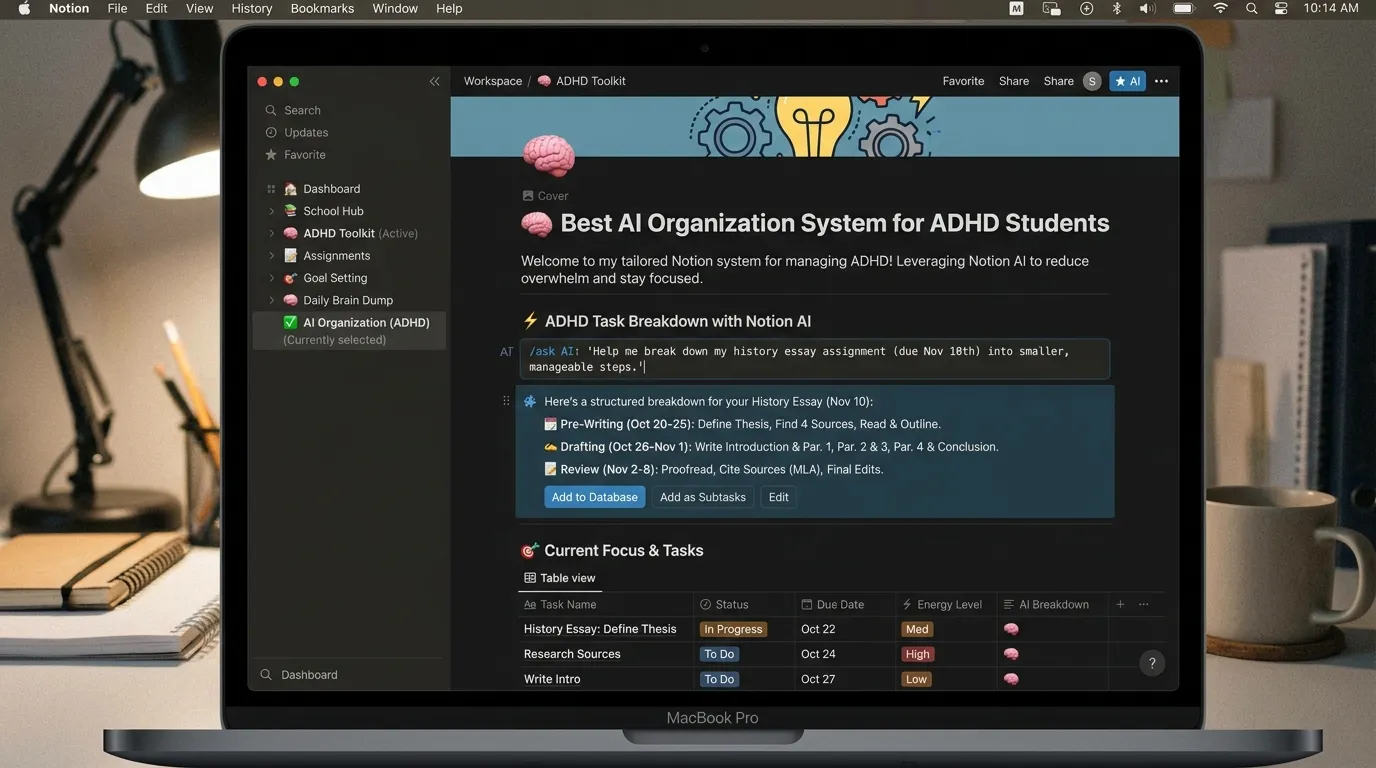Click the Oct 27 due date cell

tap(818, 679)
